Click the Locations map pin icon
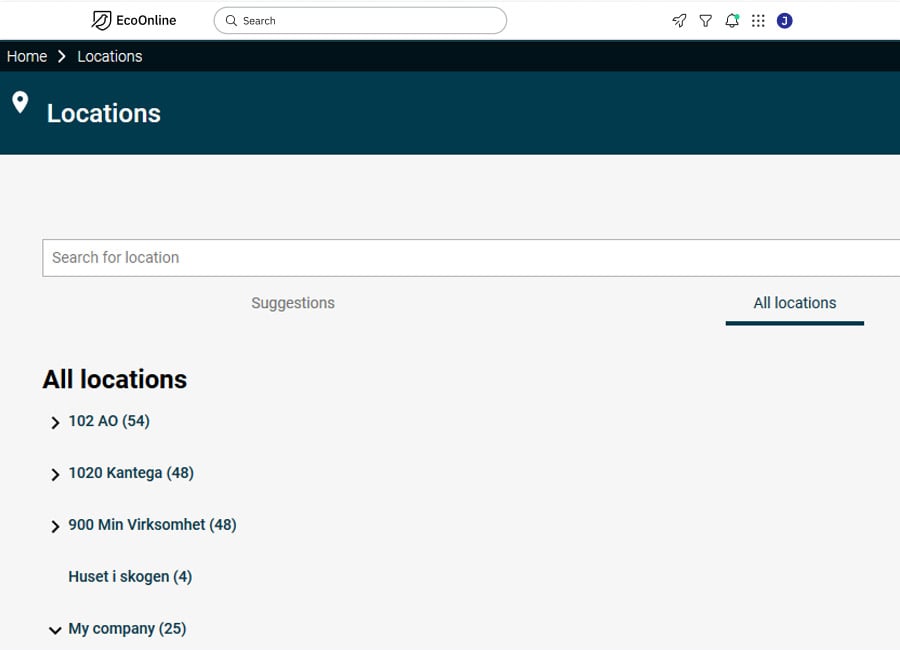 [20, 102]
